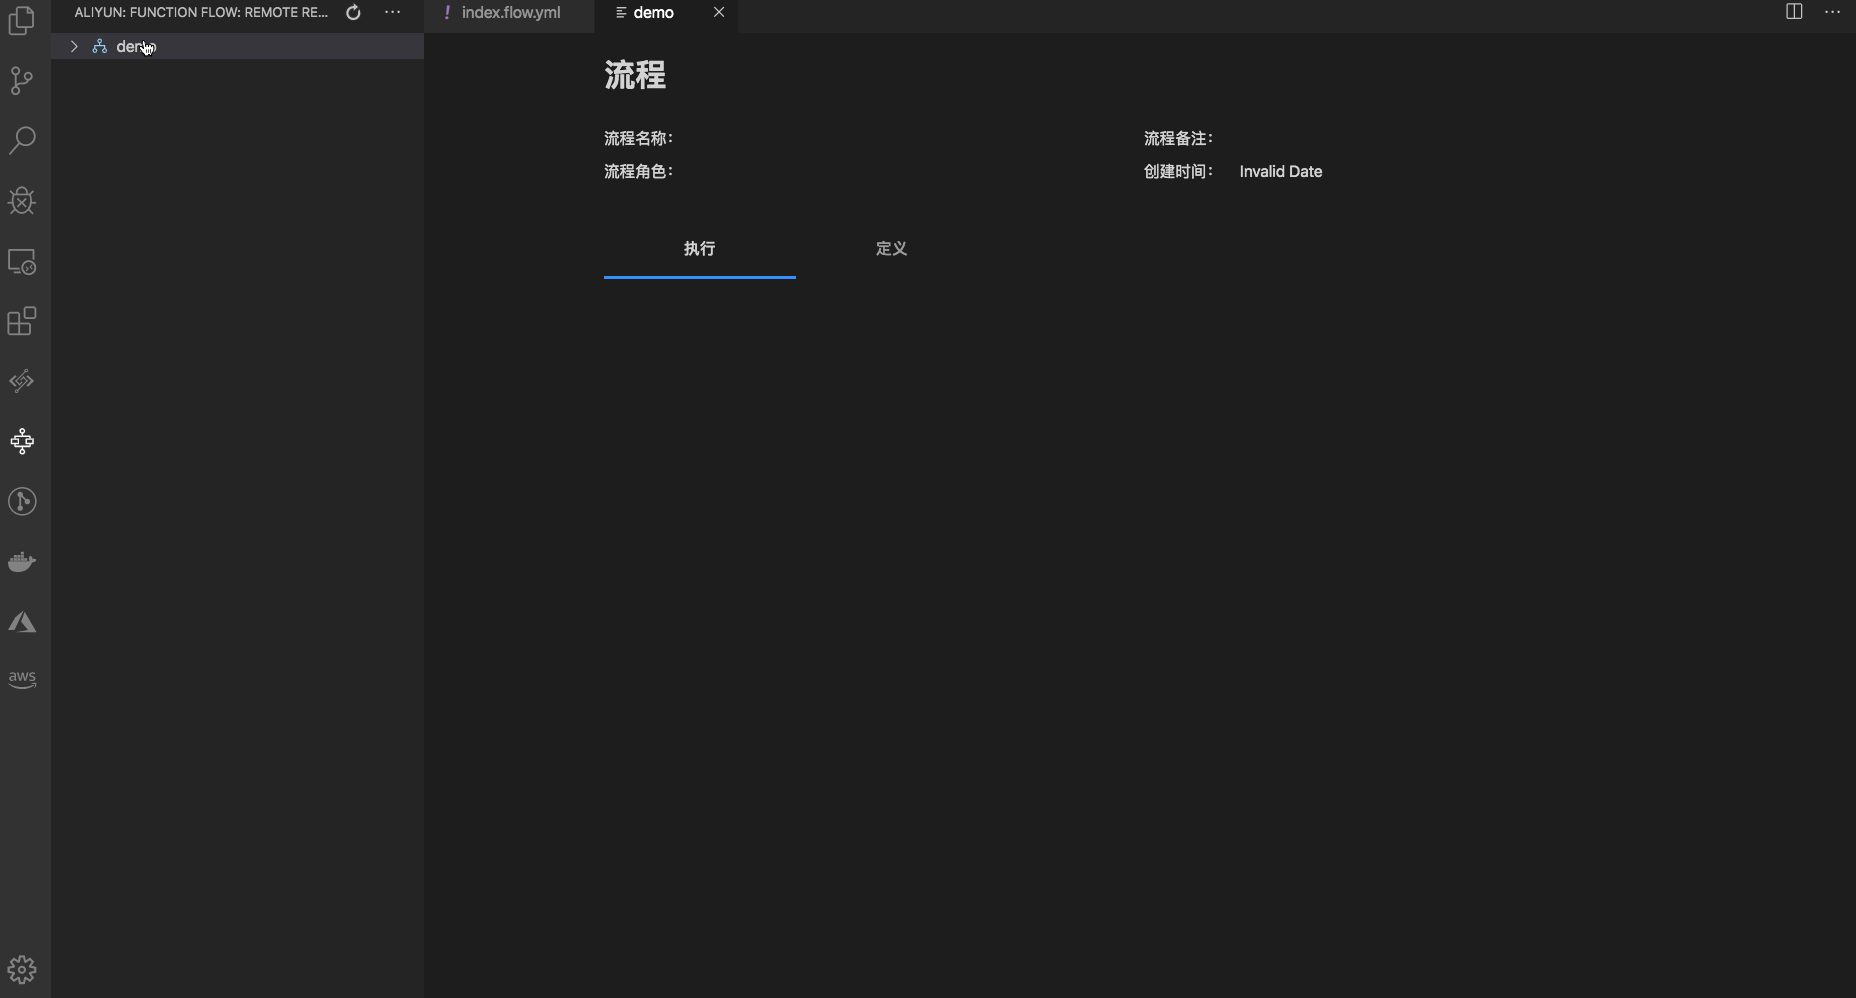
Task: Open the Docker view
Action: (x=22, y=562)
